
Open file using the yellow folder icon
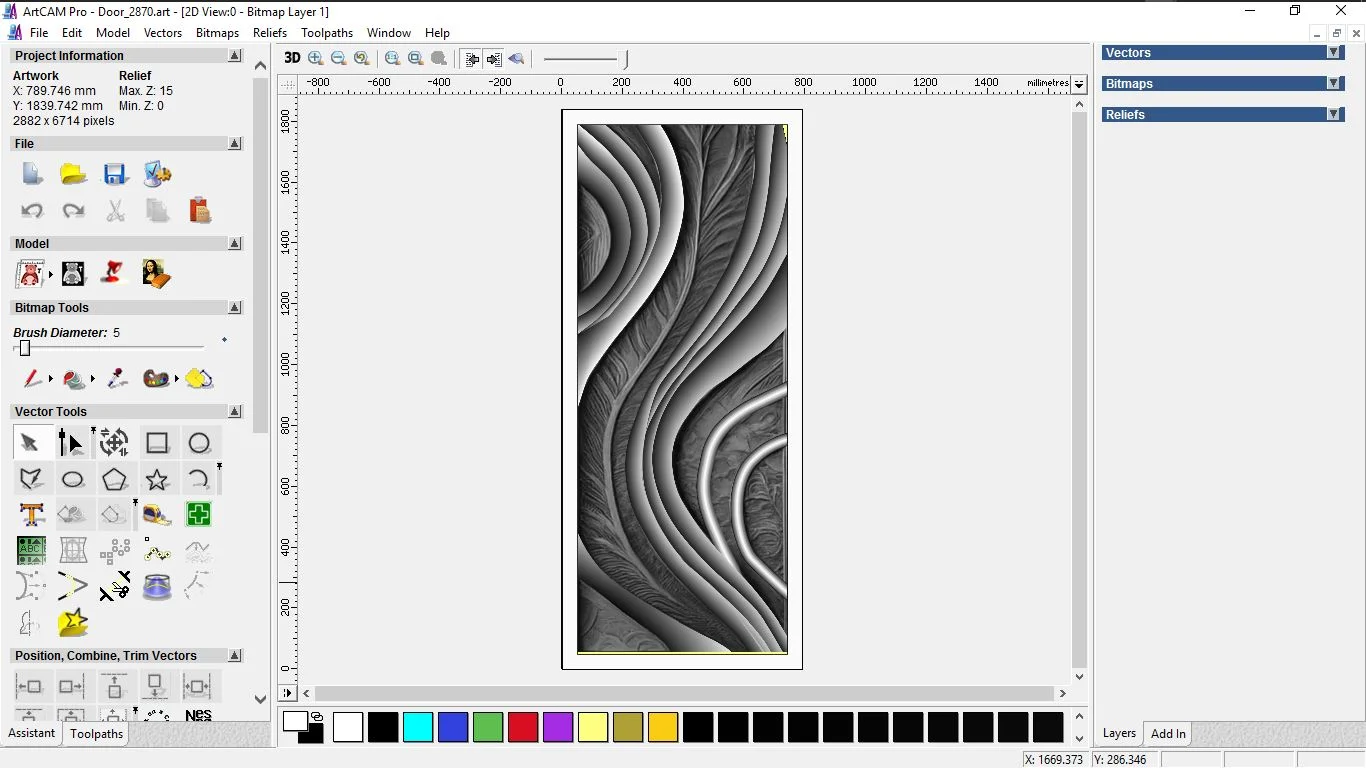[x=73, y=174]
